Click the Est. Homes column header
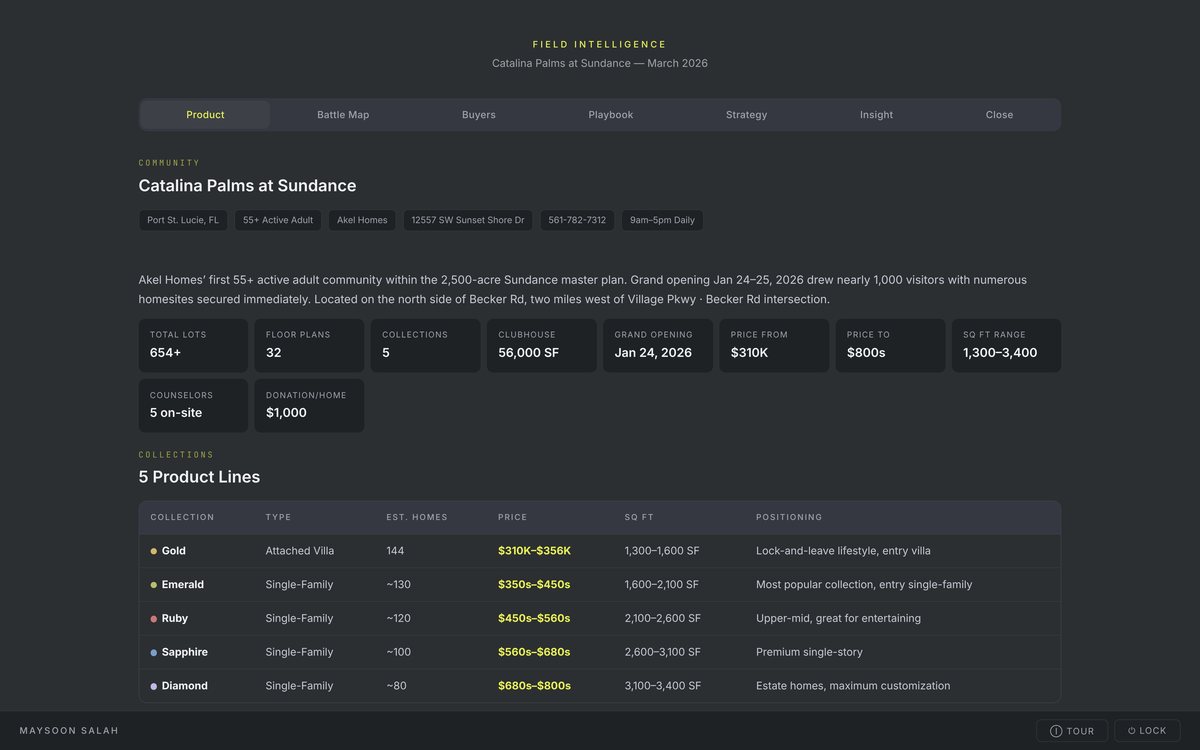The width and height of the screenshot is (1200, 750). (417, 518)
